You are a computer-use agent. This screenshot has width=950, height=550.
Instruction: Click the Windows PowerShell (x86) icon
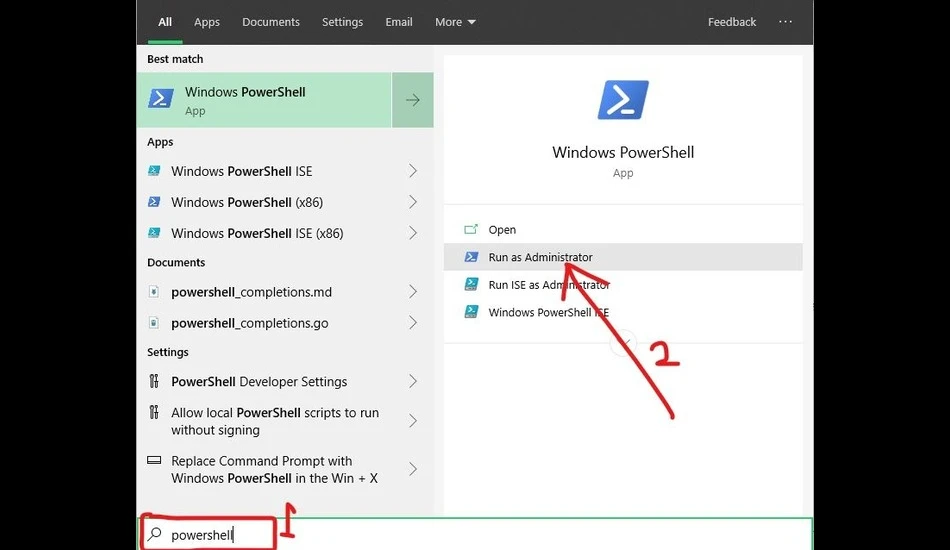click(154, 202)
